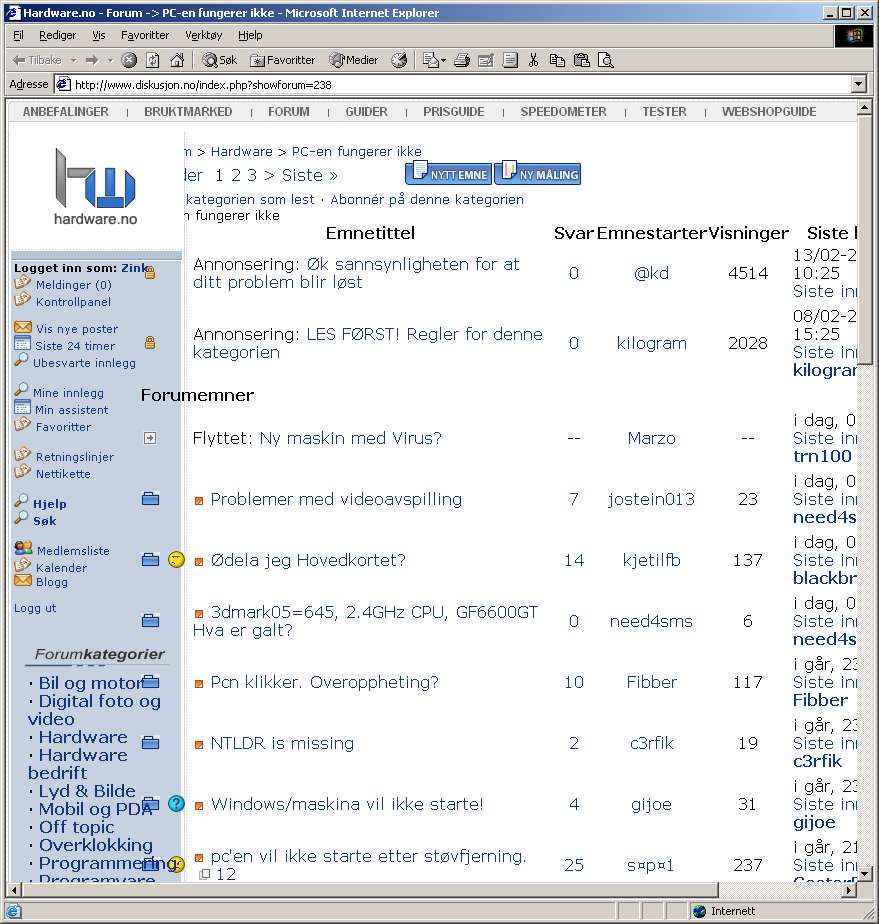Click the blue question-mark icon by Windows/maskina topic
The height and width of the screenshot is (924, 879).
tap(176, 803)
